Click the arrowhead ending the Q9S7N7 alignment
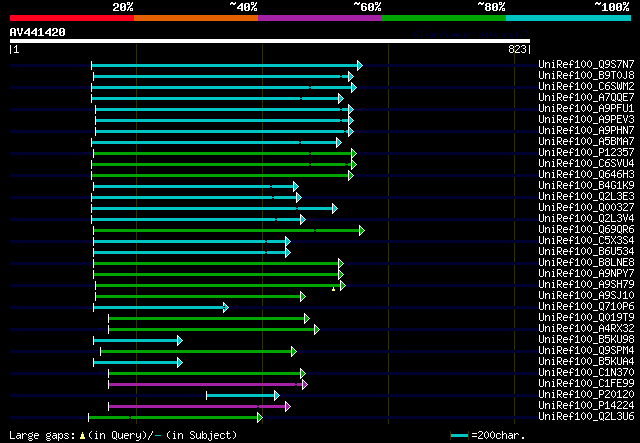The width and height of the screenshot is (640, 443). click(x=360, y=65)
